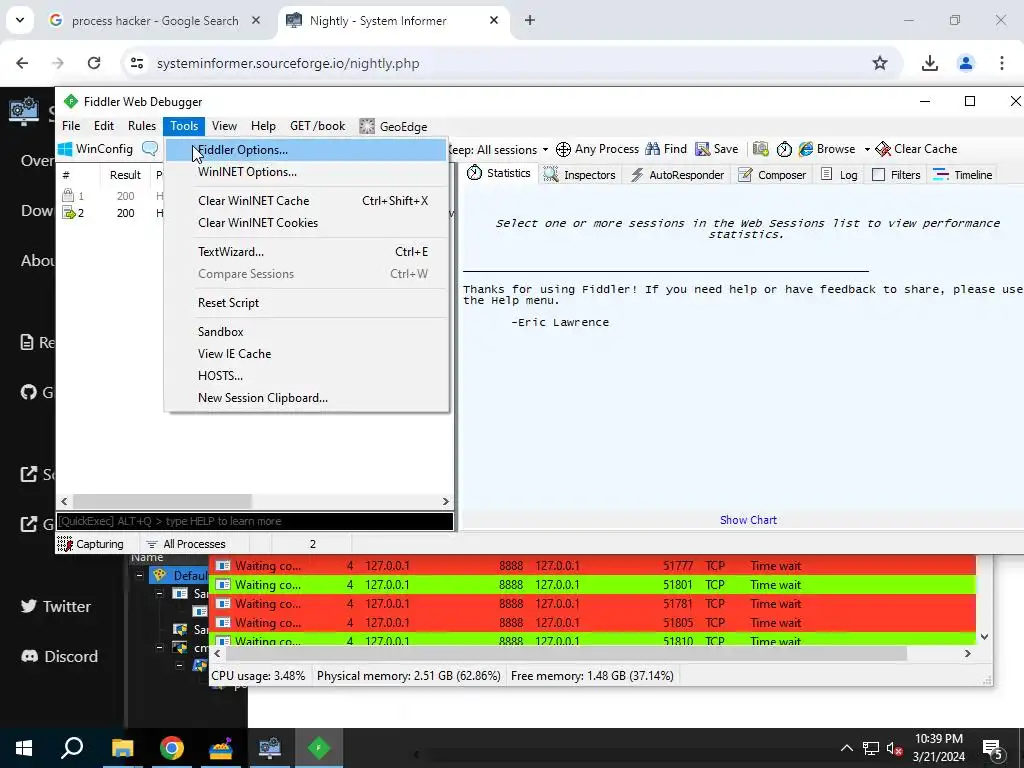
Task: Select row with local port 51801
Action: tap(593, 584)
